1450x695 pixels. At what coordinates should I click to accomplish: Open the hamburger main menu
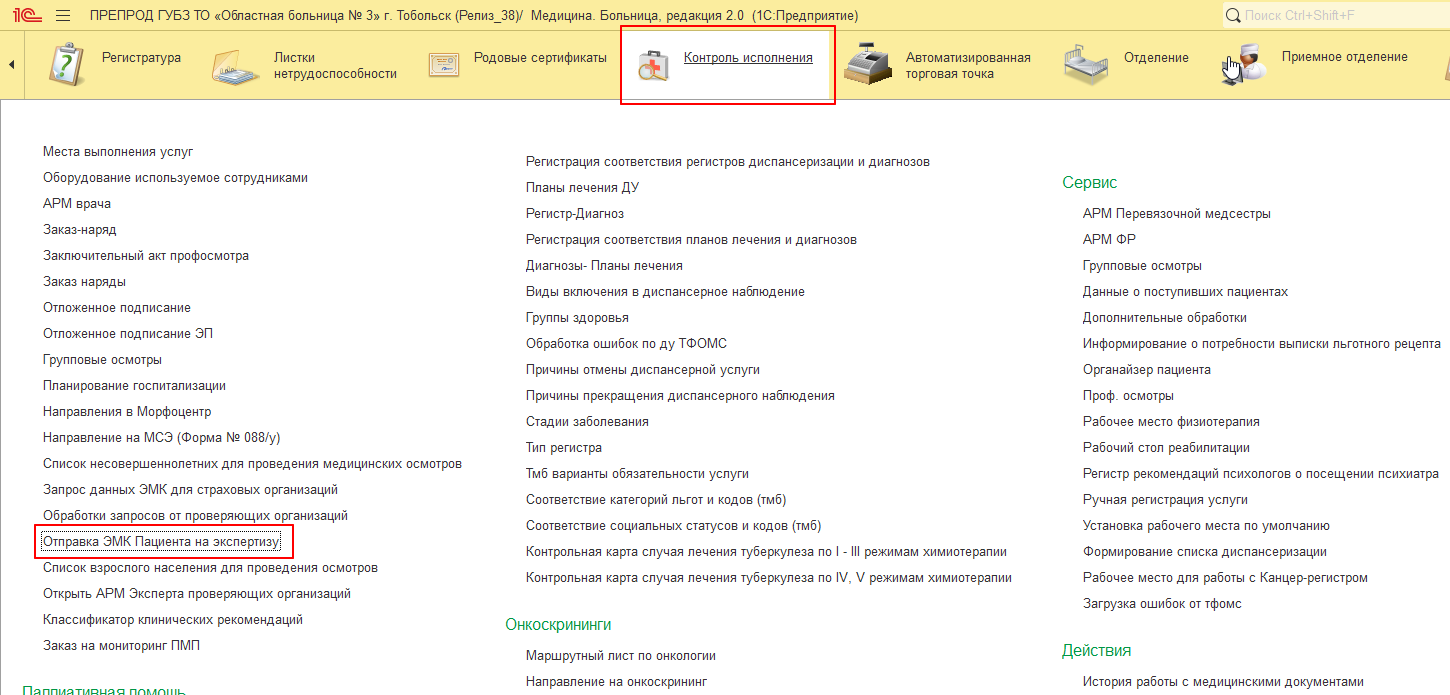click(63, 16)
